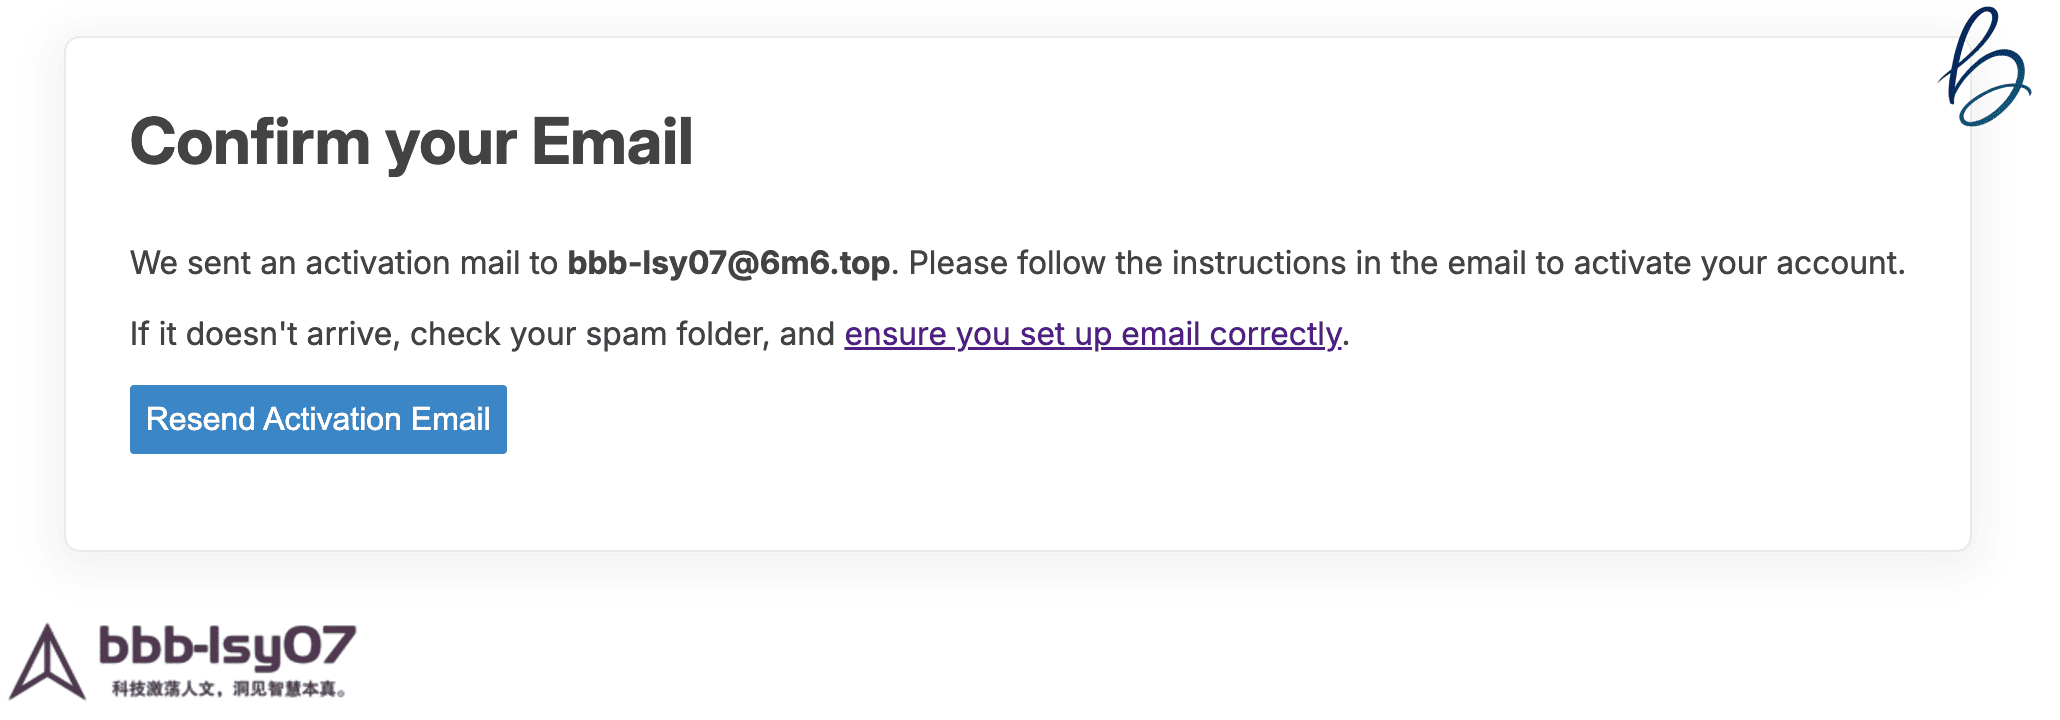Image resolution: width=2060 pixels, height=720 pixels.
Task: Click the purple triangle logo icon
Action: (46, 663)
